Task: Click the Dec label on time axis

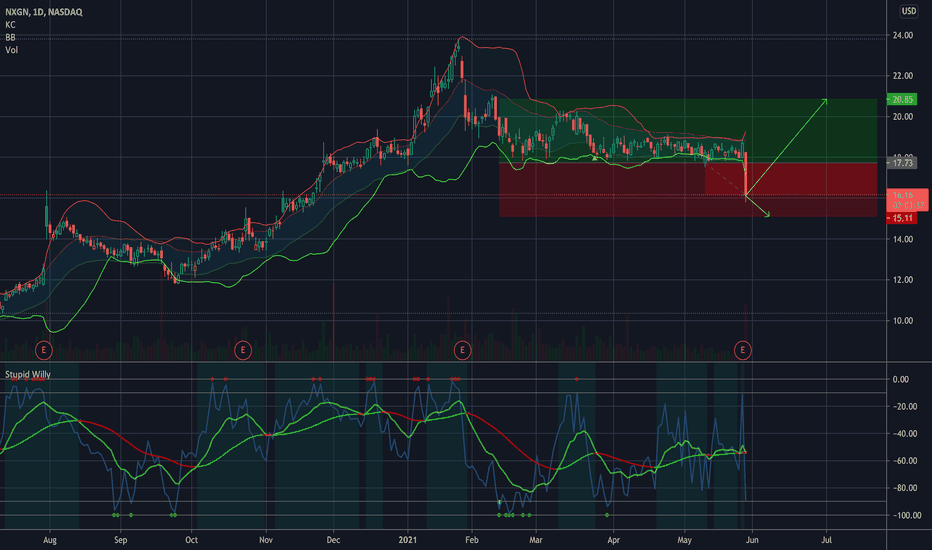Action: pyautogui.click(x=333, y=540)
